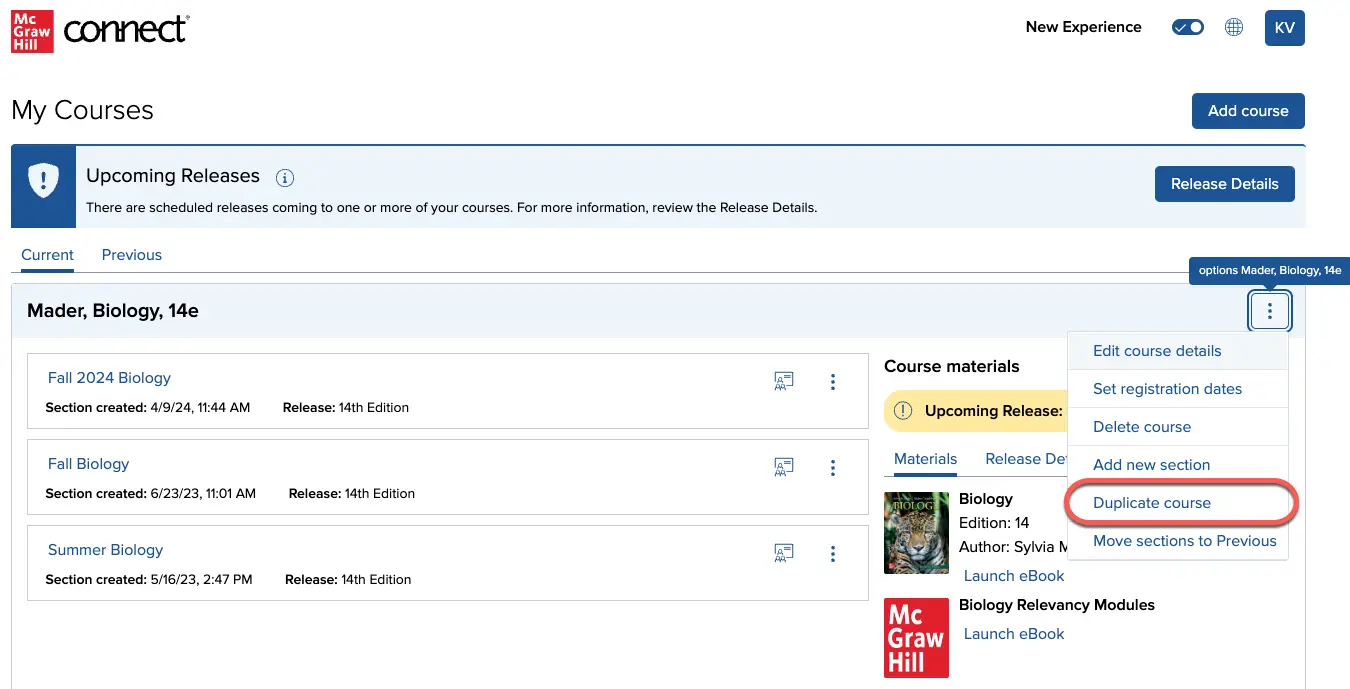Click the Mader, Biology, 14e course title
Screen dimensions: 1350x689
[x=113, y=311]
